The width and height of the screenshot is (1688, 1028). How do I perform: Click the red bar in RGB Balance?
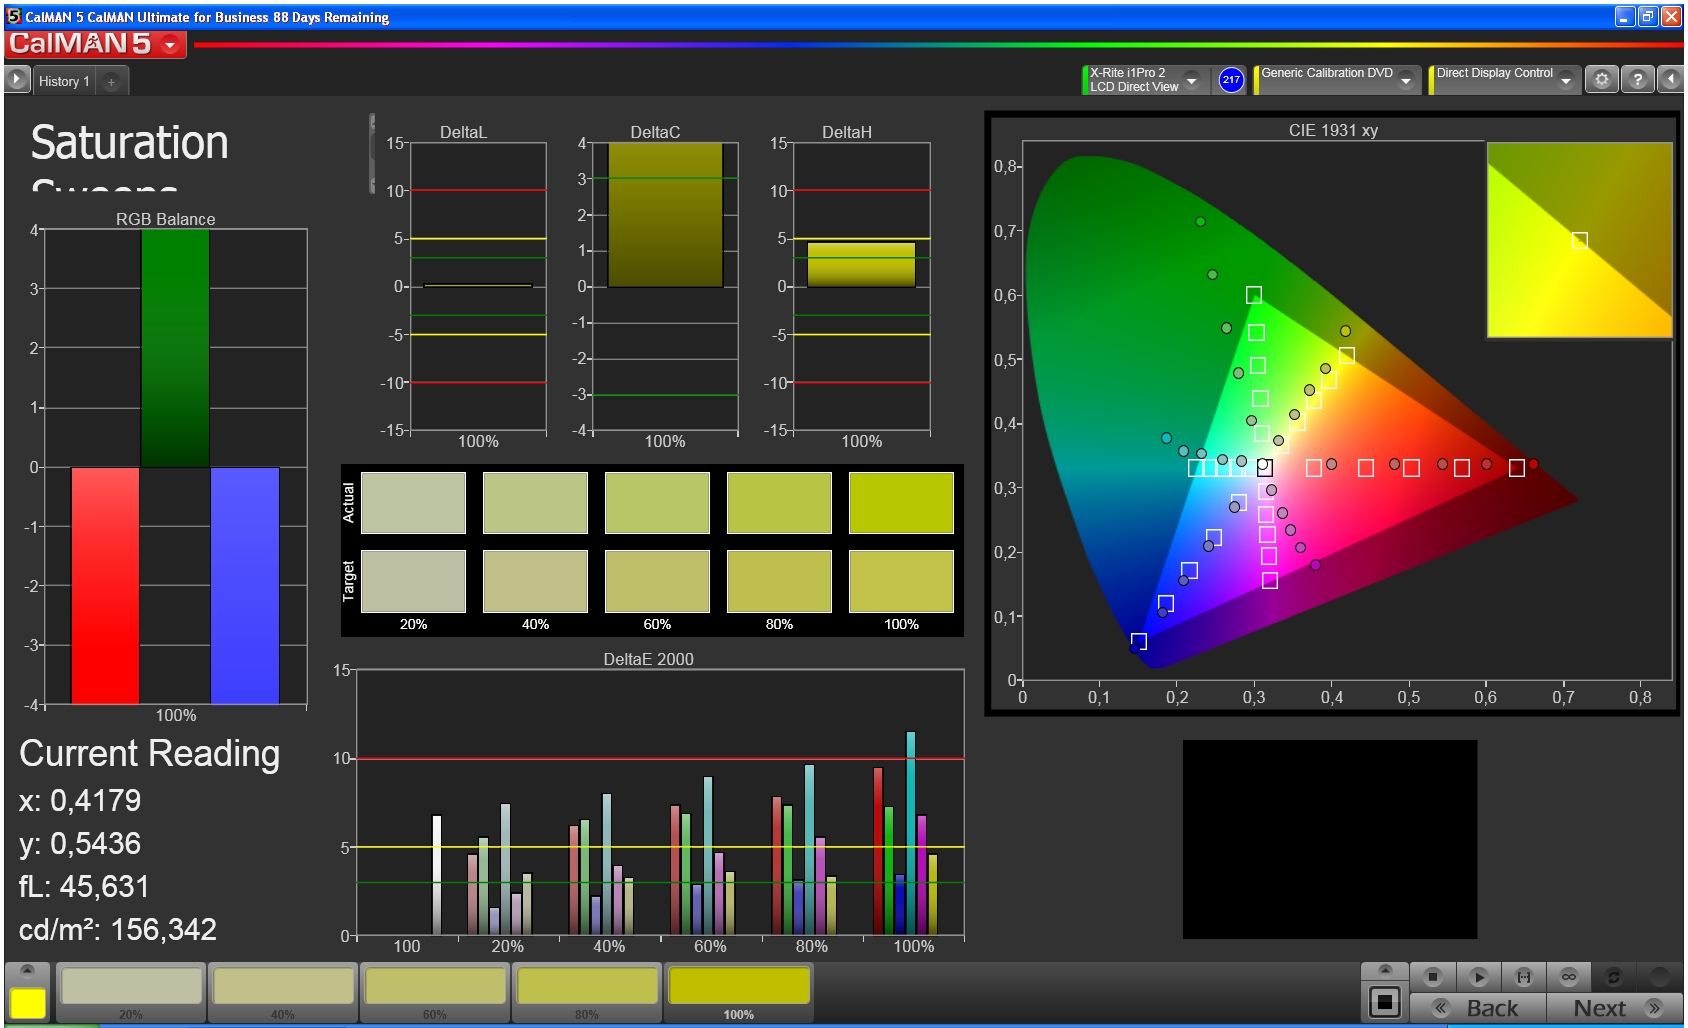tap(105, 585)
